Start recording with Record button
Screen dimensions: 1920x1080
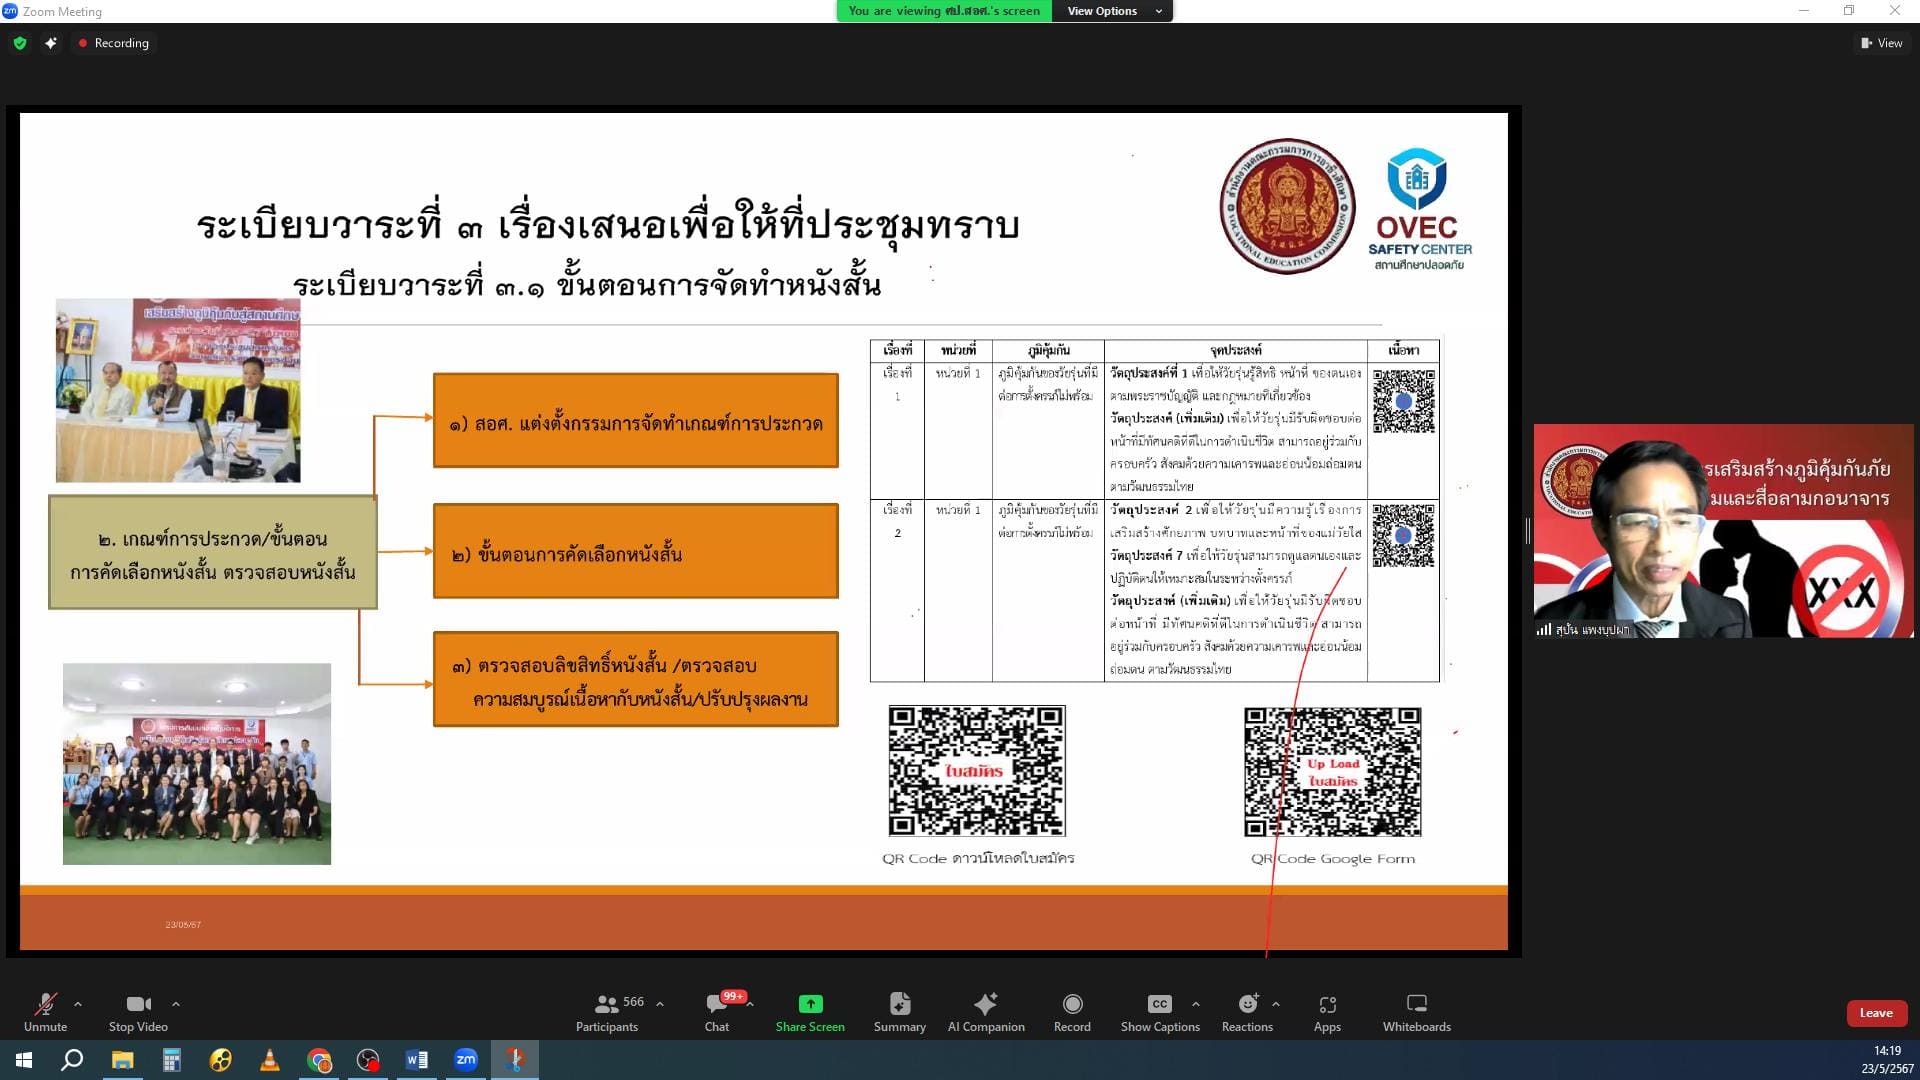point(1072,1011)
